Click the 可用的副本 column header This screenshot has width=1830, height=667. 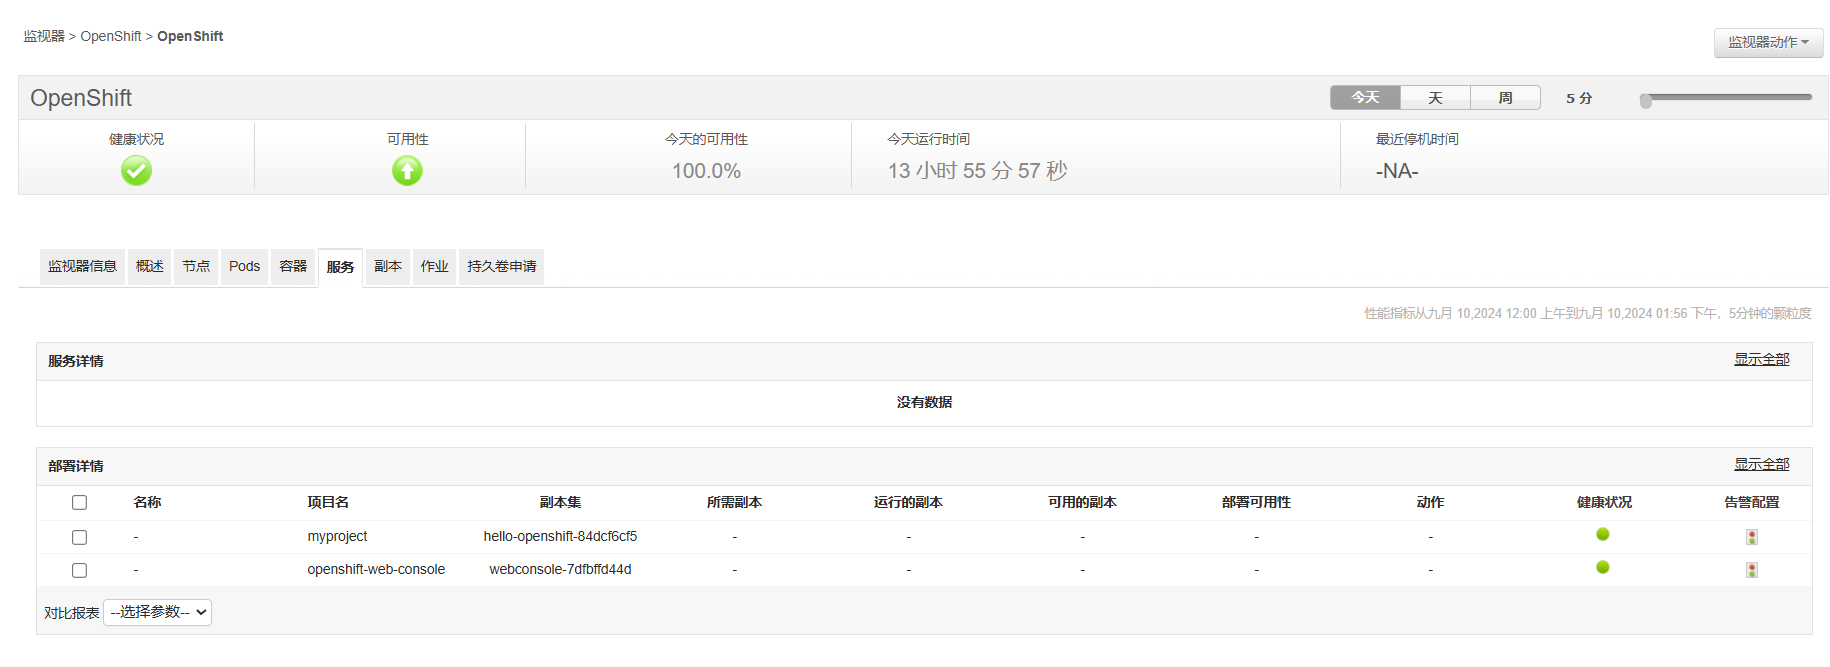point(1082,503)
